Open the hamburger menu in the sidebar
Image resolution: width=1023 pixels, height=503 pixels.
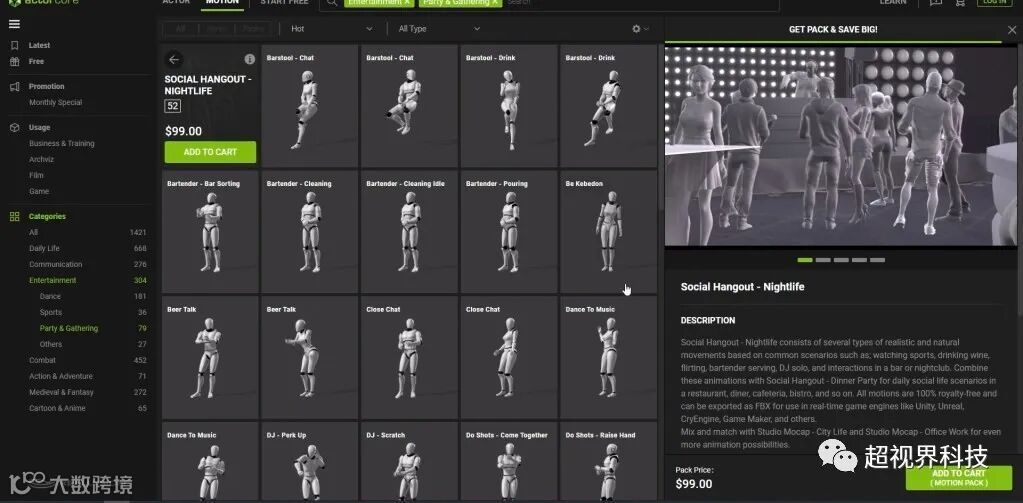pyautogui.click(x=14, y=24)
